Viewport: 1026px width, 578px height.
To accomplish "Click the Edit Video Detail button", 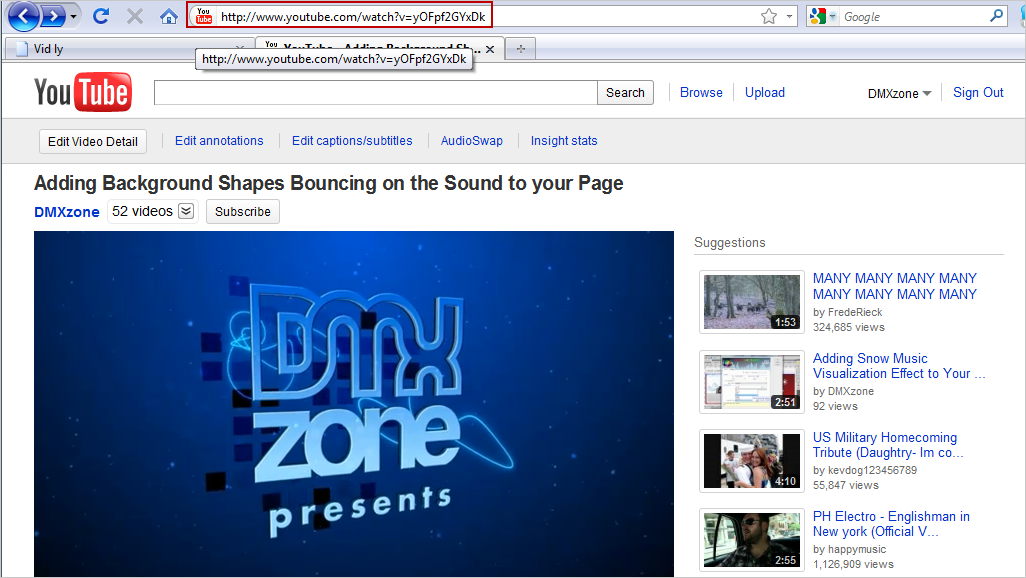I will [x=92, y=141].
